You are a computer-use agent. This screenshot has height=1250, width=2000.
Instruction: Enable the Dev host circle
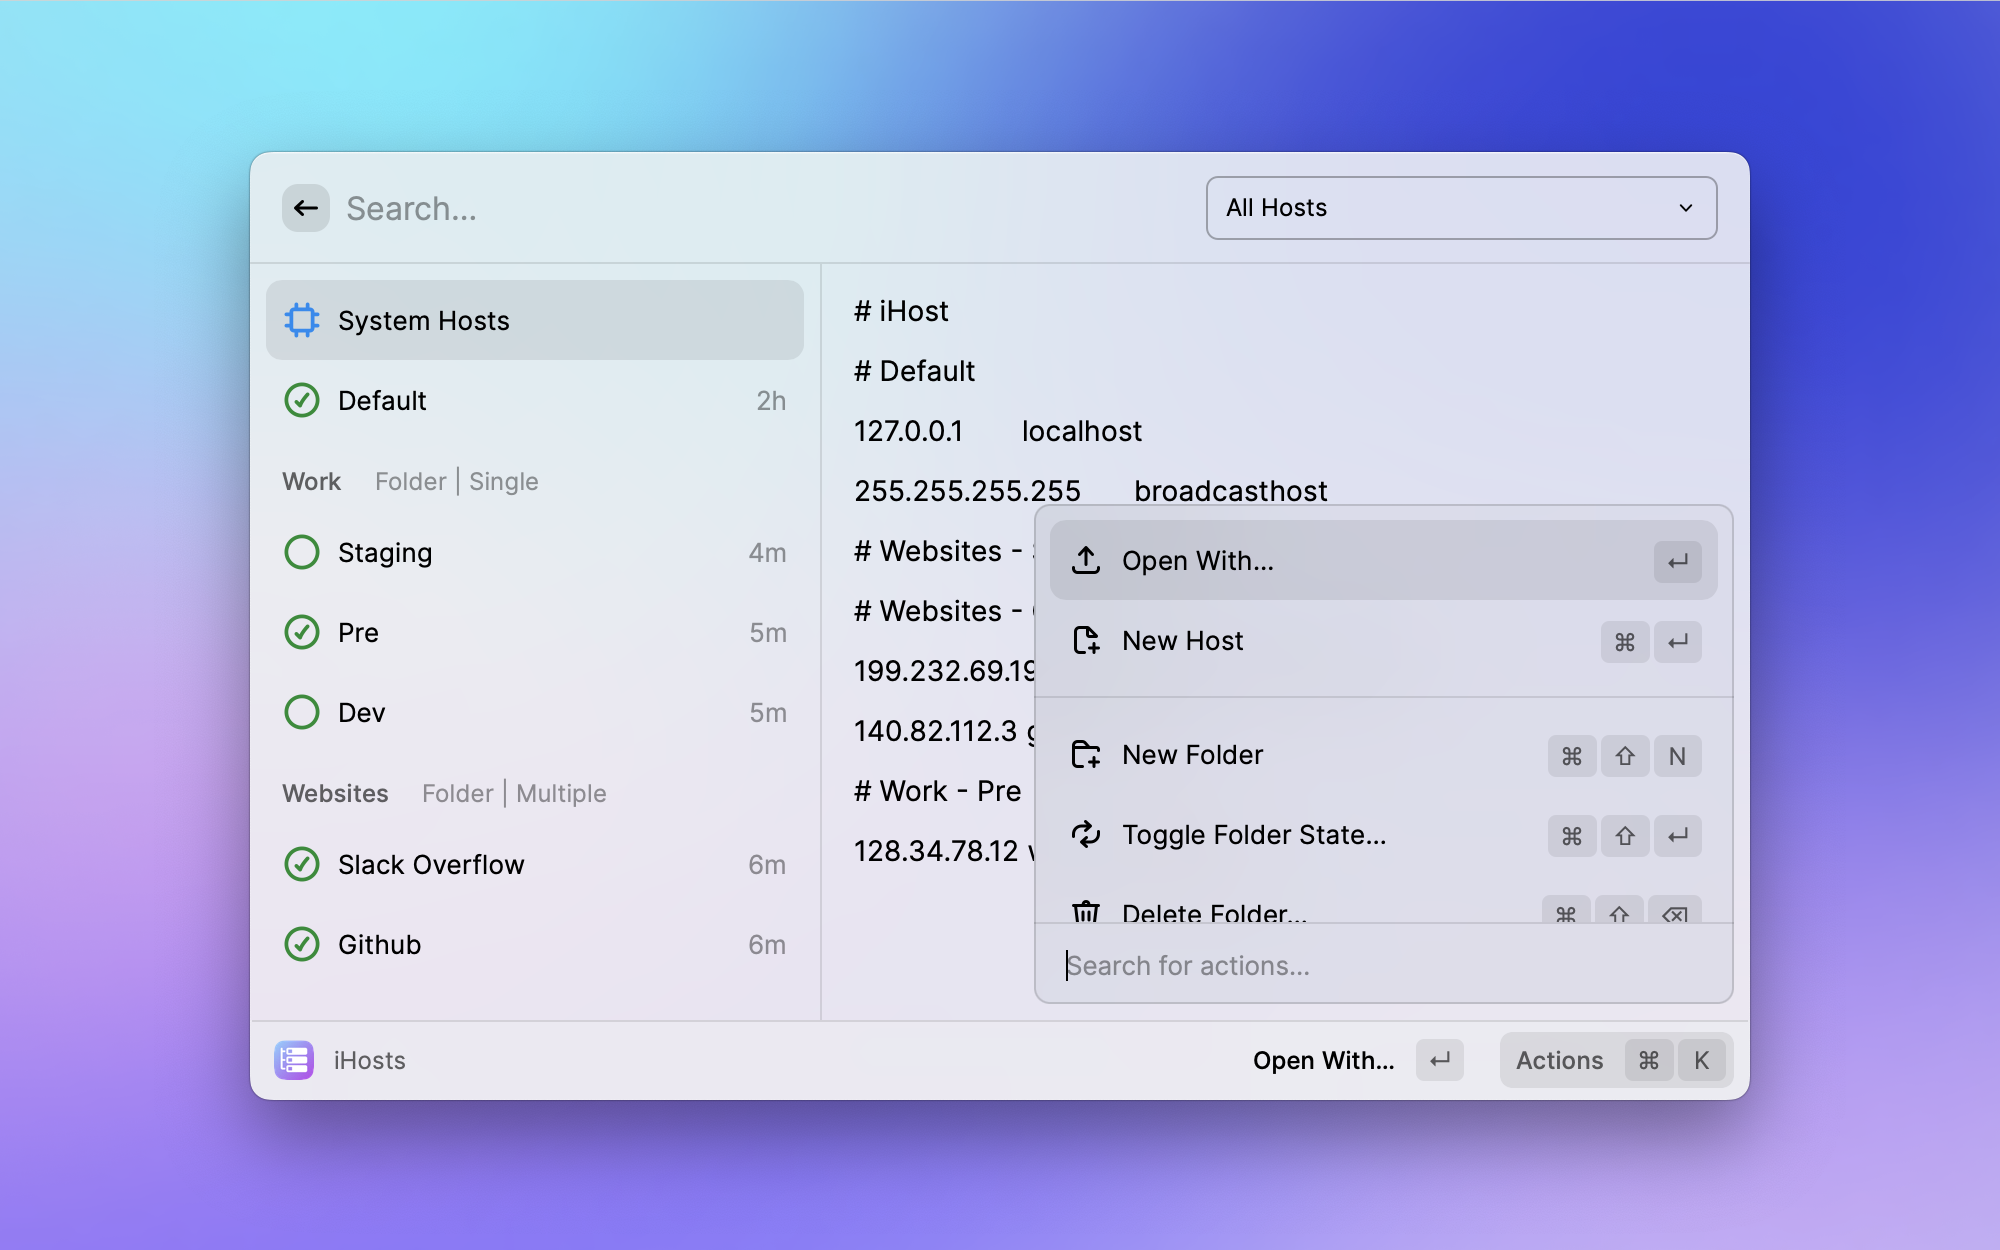point(302,712)
